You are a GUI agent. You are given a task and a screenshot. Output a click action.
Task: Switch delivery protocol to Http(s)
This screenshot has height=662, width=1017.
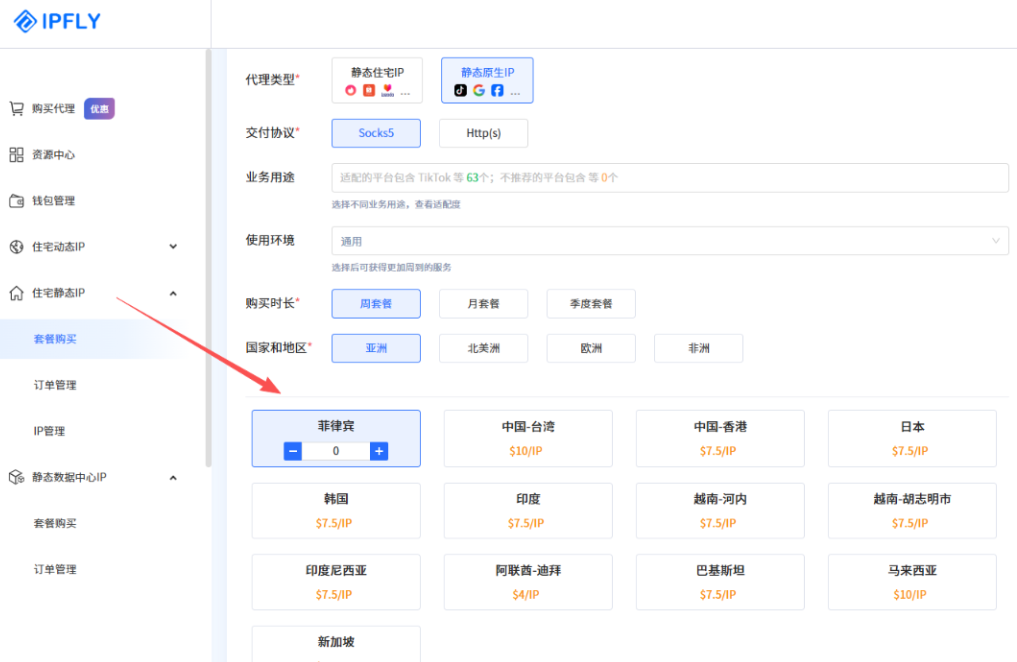(483, 132)
